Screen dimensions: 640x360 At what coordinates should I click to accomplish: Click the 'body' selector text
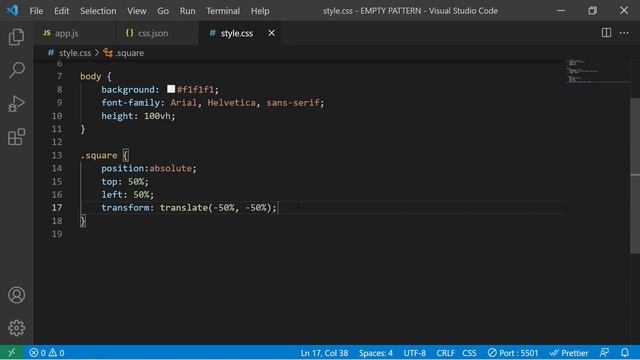click(x=91, y=76)
